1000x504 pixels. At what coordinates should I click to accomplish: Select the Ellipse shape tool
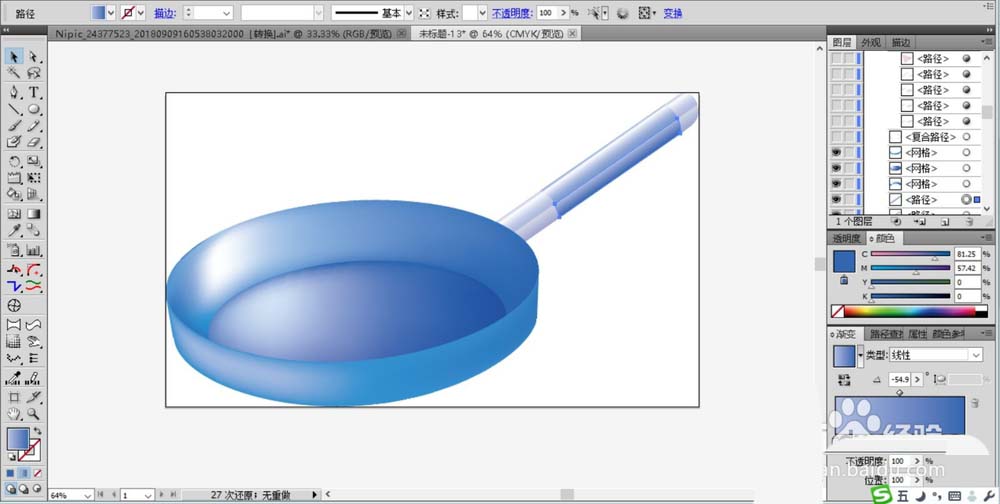tap(33, 109)
